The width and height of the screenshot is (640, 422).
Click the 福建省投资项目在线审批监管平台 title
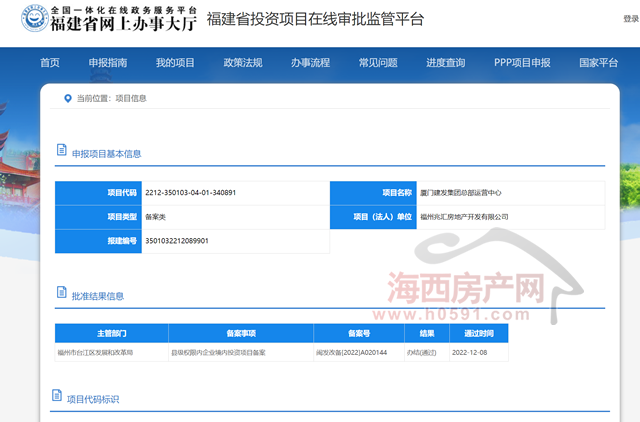pos(315,19)
